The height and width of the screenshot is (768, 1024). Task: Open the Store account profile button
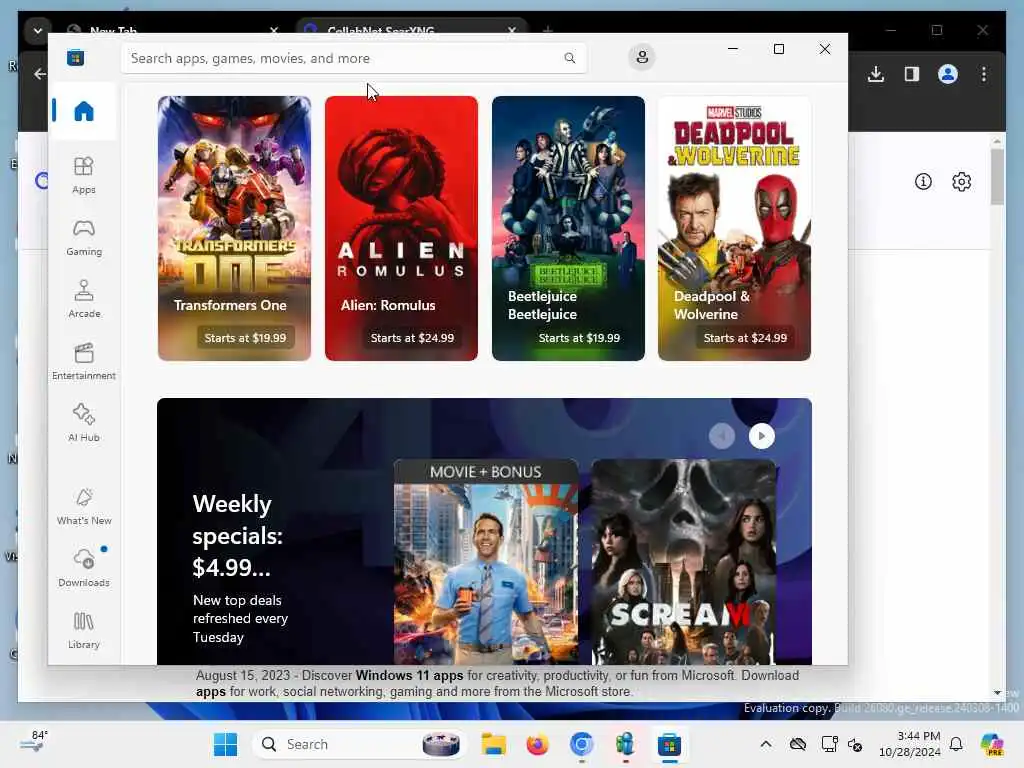(642, 57)
